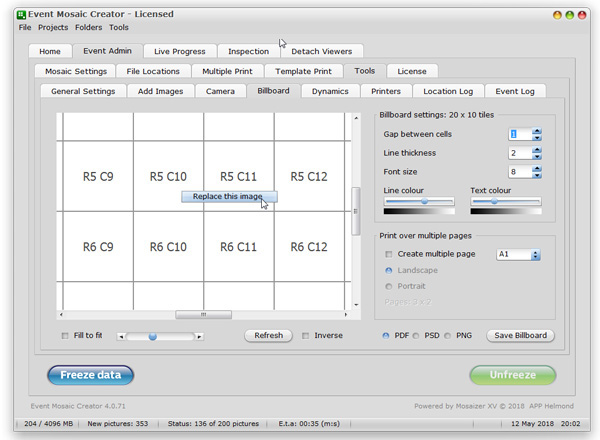Click right arrow of zoom slider
Screen dimensions: 600x440
point(199,337)
